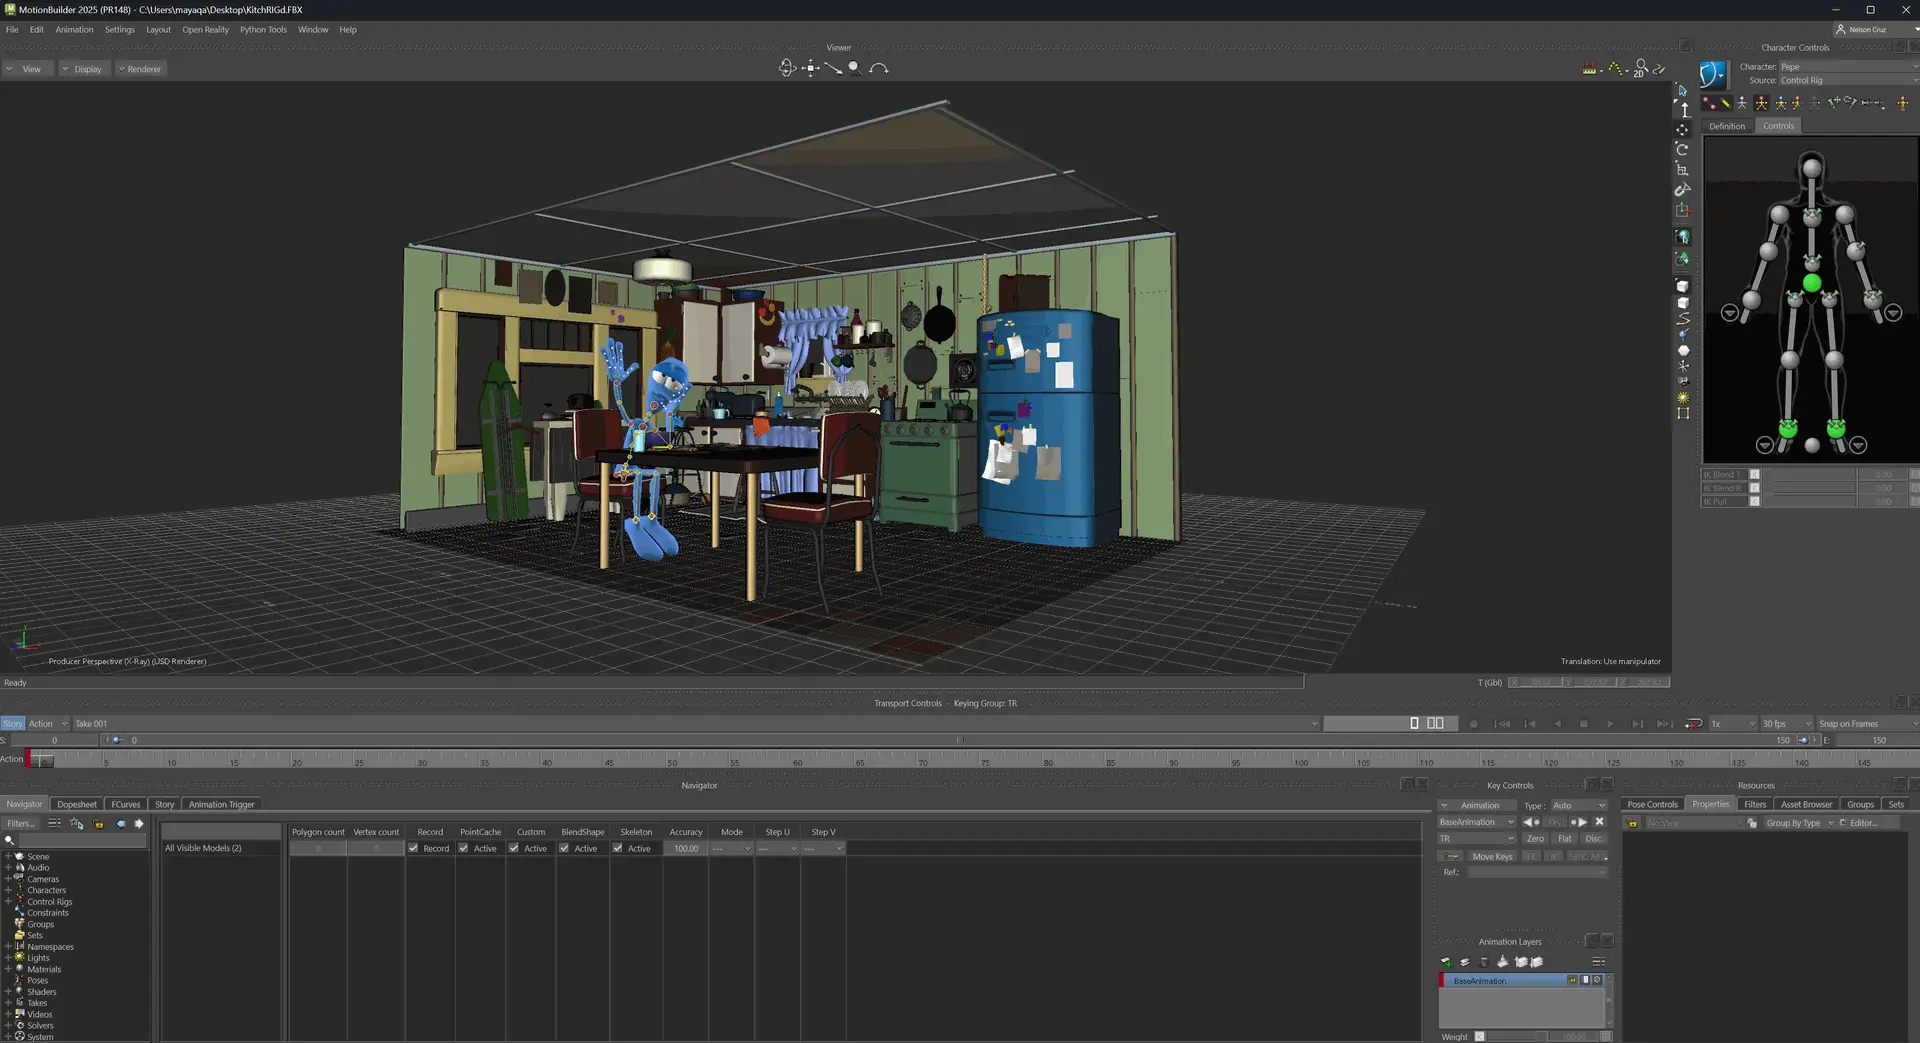Click the Navigator search field
This screenshot has width=1920, height=1043.
[x=82, y=840]
